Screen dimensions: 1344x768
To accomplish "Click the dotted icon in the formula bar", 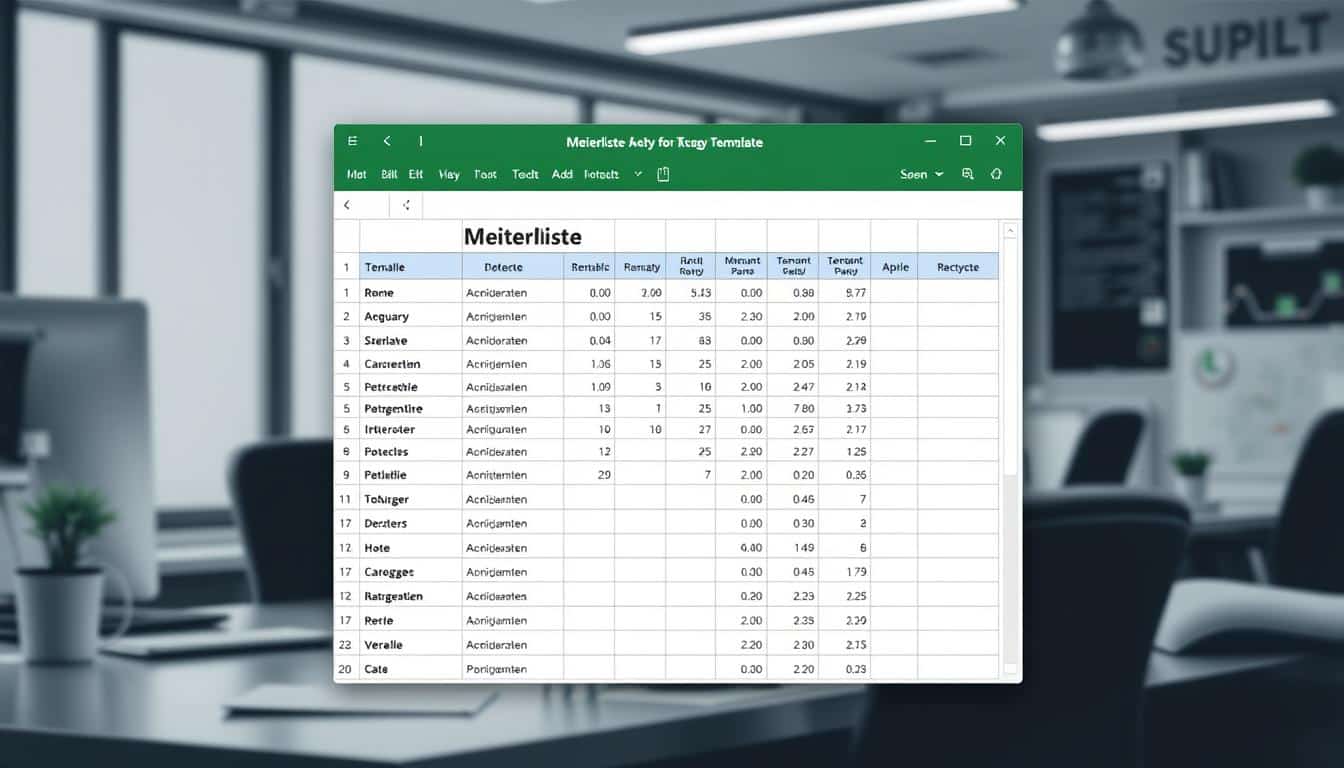I will (406, 205).
